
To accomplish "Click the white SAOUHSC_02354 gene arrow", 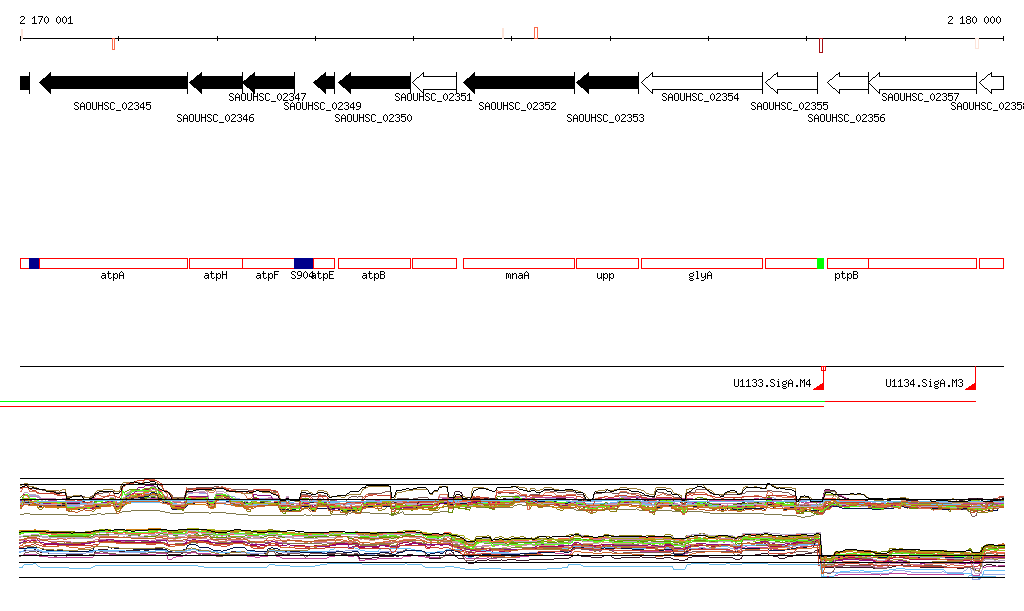I will click(701, 82).
